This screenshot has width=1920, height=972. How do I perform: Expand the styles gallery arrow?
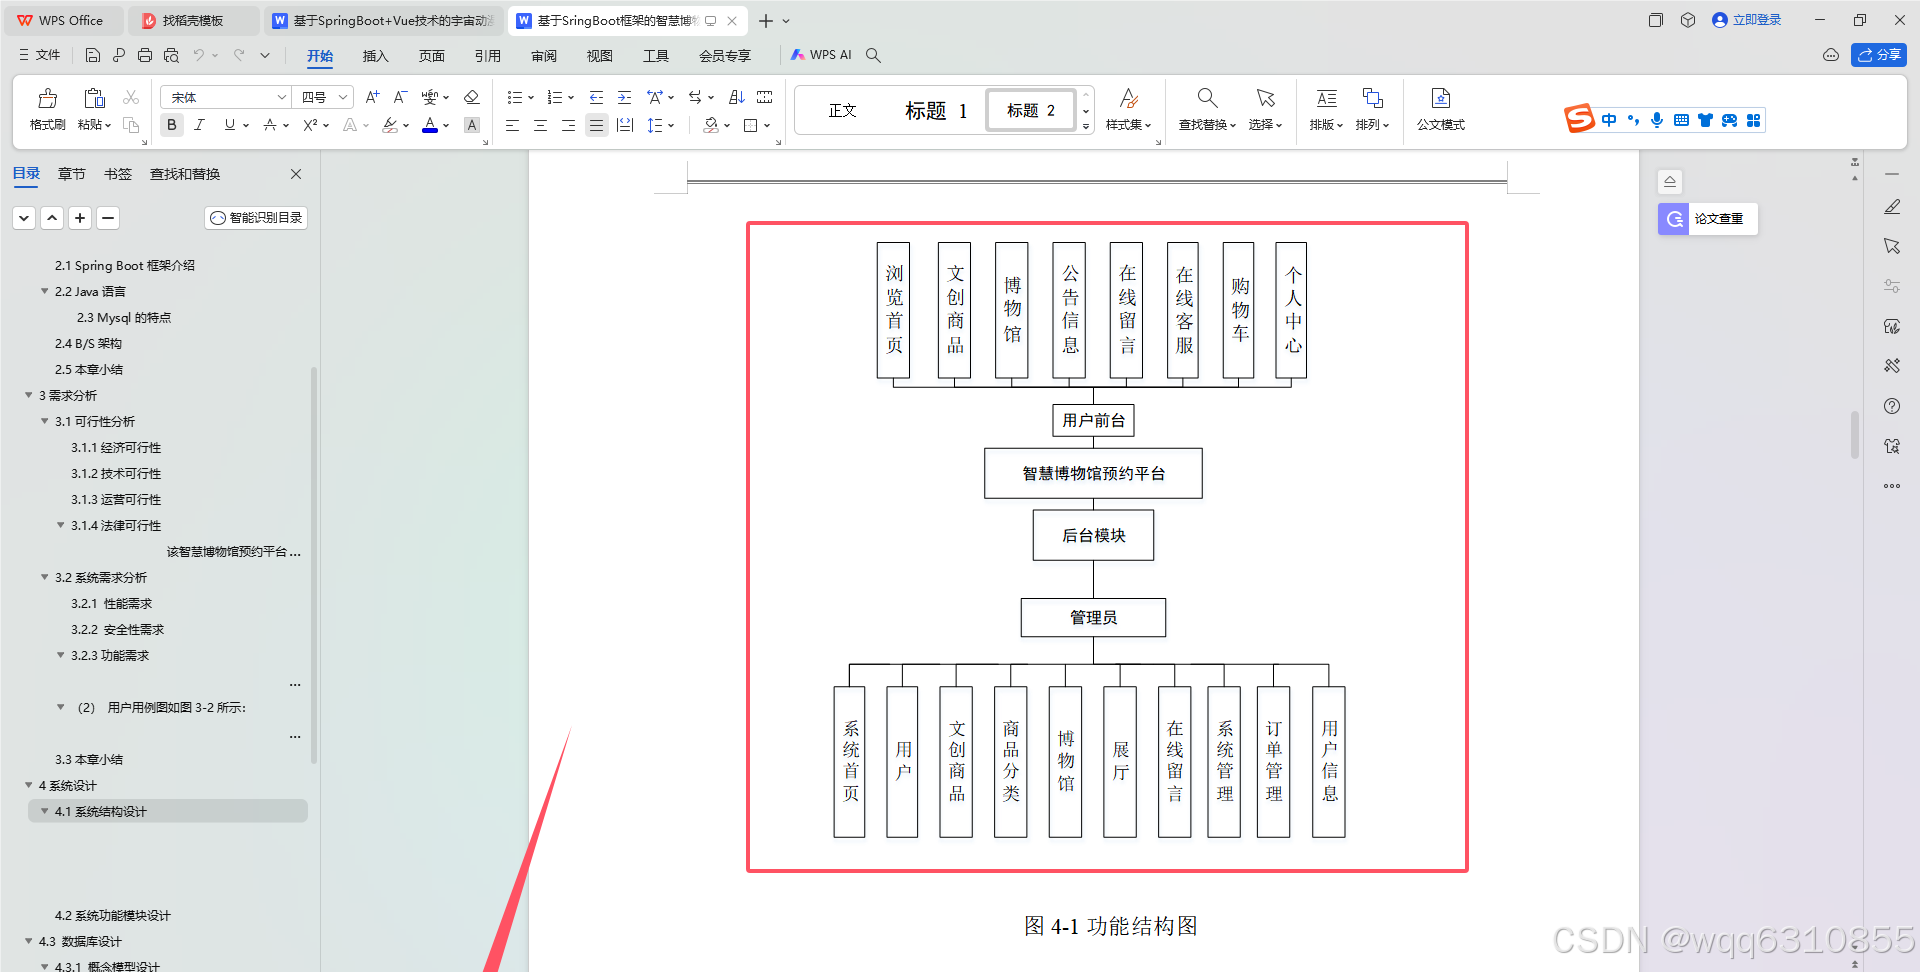coord(1086,127)
